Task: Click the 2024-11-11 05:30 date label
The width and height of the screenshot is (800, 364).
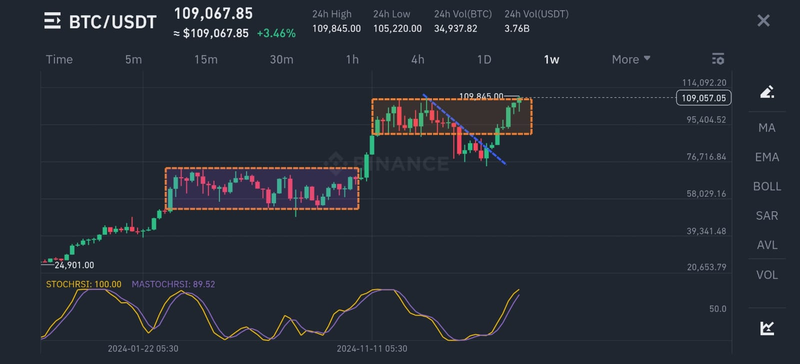Action: coord(372,349)
